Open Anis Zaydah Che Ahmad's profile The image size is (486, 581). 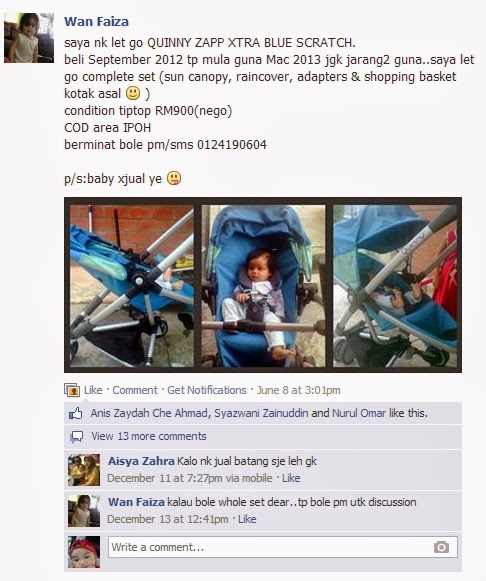(x=149, y=413)
